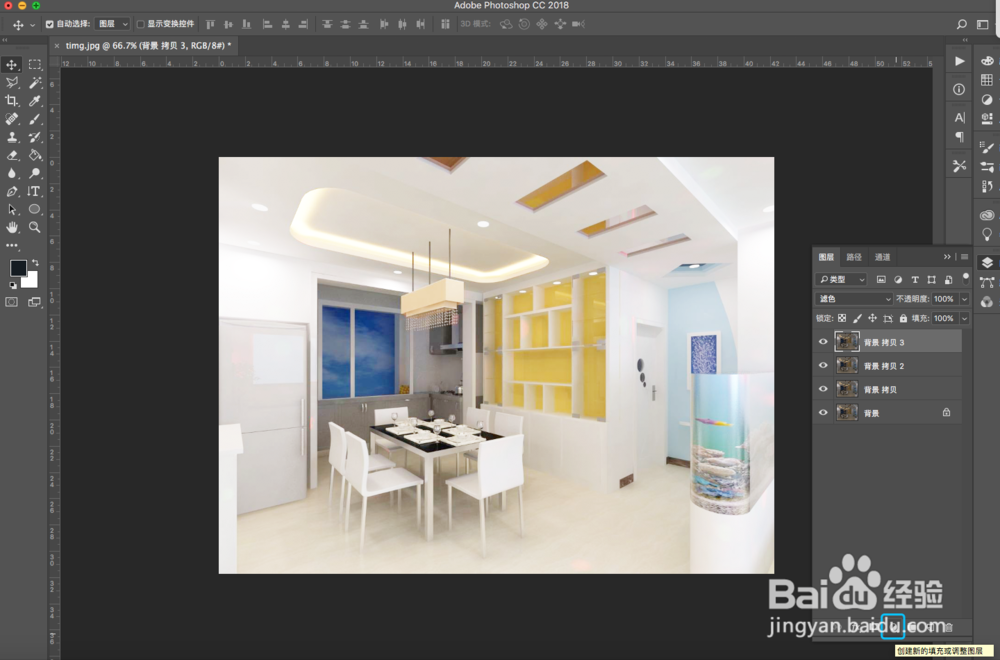Hide the 背景 拷贝 2 layer
Image resolution: width=1000 pixels, height=660 pixels.
(x=823, y=365)
